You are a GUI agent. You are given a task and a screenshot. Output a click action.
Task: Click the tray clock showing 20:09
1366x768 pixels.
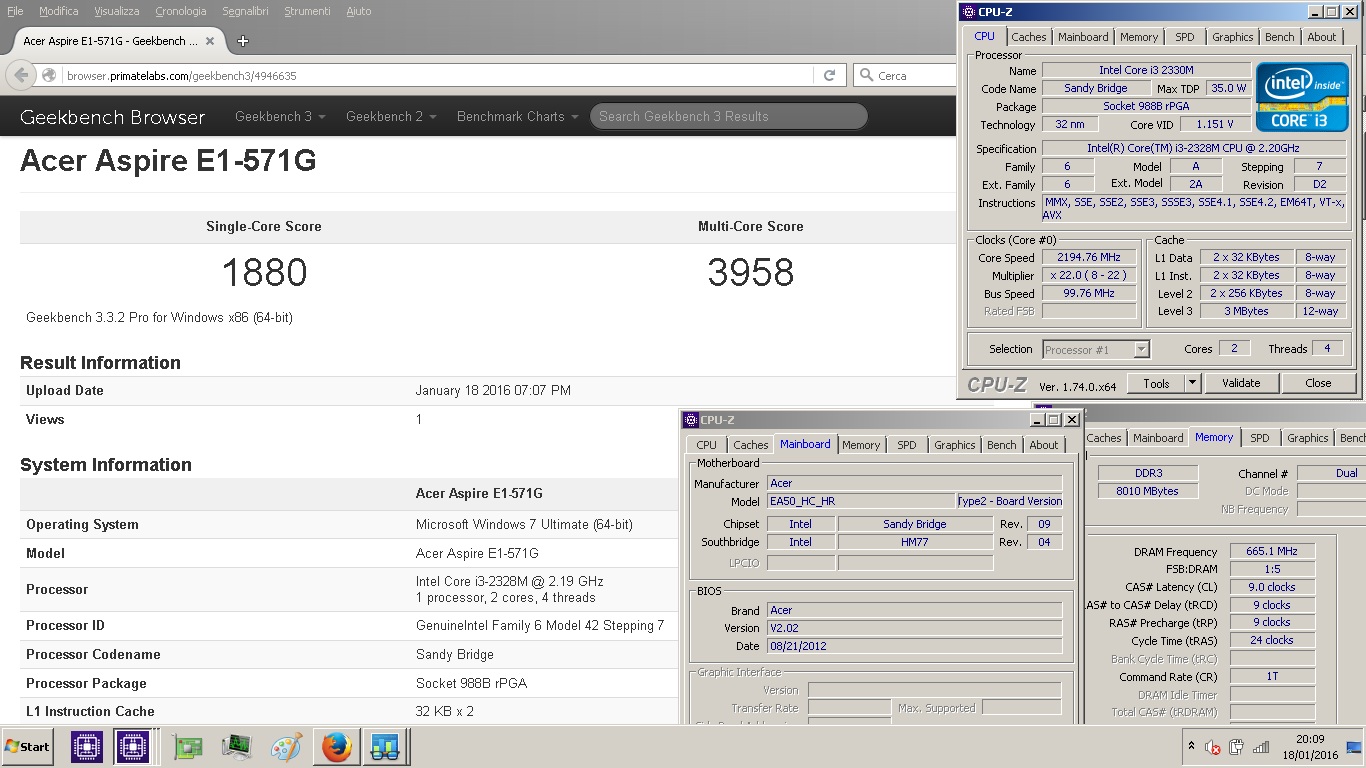tap(1311, 740)
